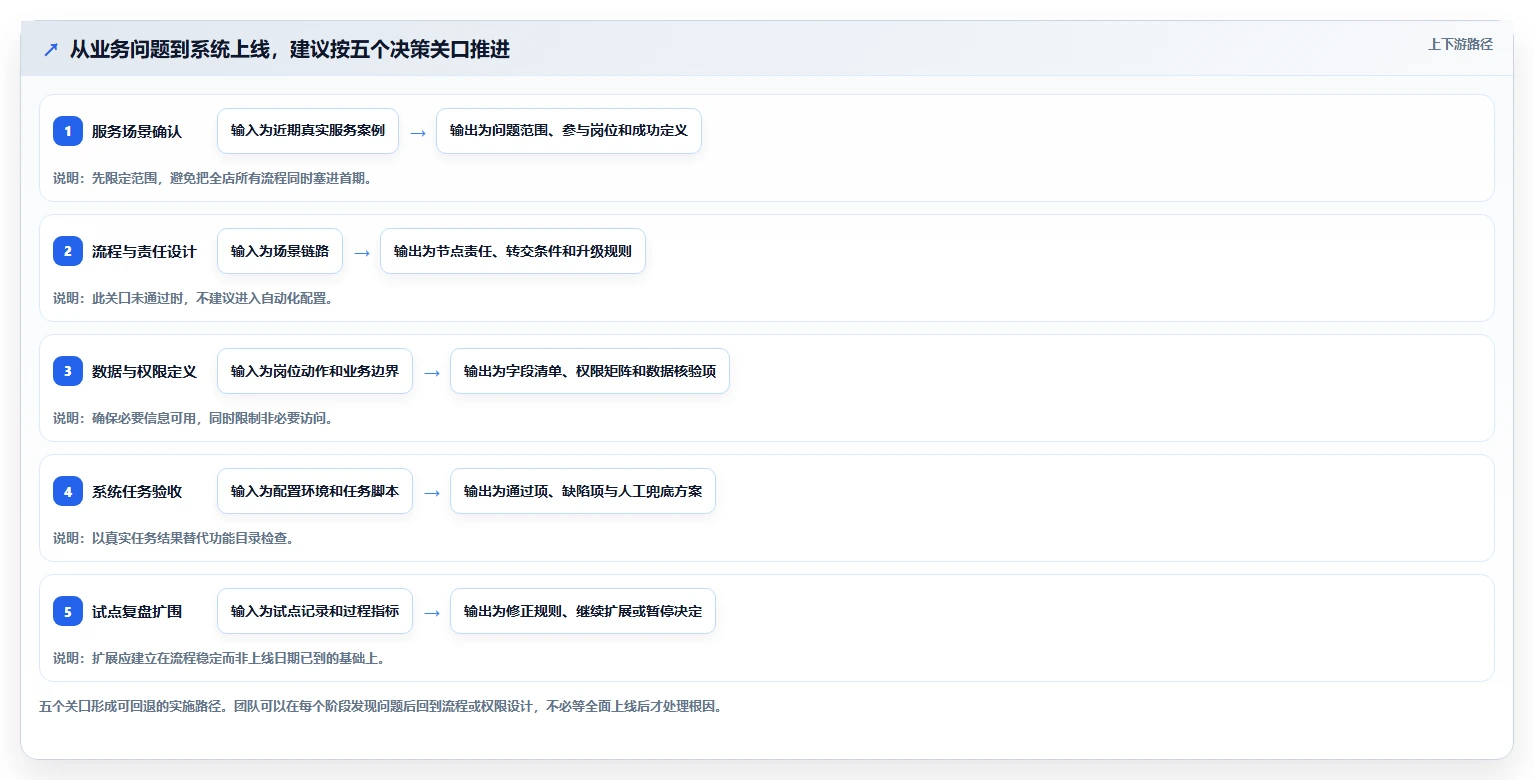This screenshot has width=1534, height=780.
Task: Click the 输出为修正规则、继续扩展或暂停决定 box
Action: [x=583, y=611]
